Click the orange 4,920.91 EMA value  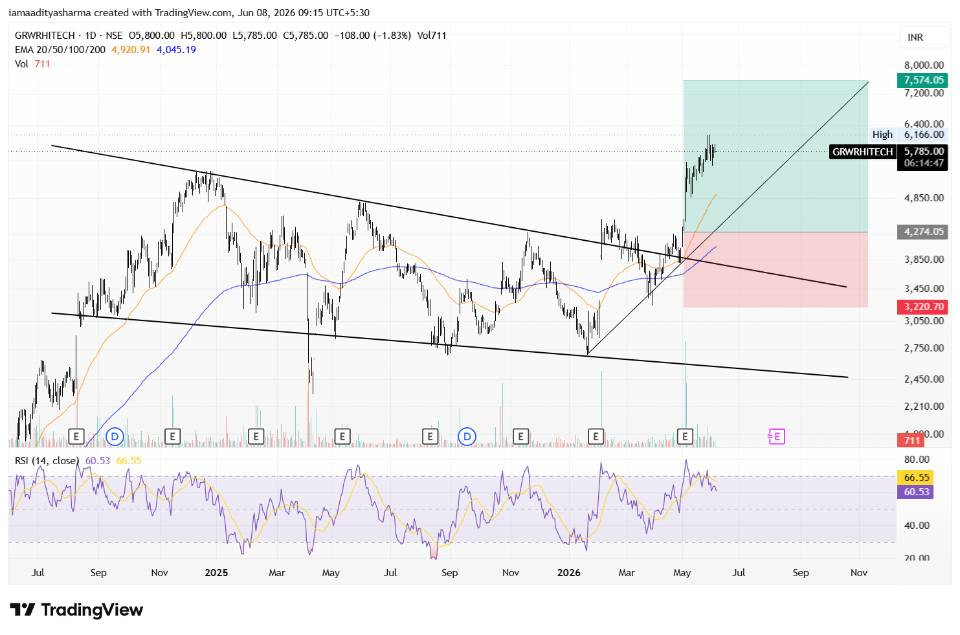click(130, 50)
